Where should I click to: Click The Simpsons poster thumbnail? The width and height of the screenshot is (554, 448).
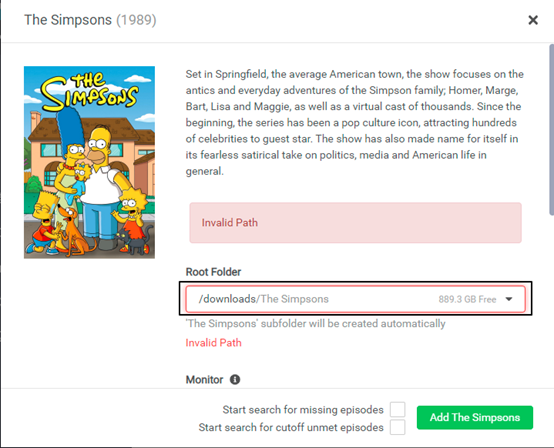[x=89, y=162]
